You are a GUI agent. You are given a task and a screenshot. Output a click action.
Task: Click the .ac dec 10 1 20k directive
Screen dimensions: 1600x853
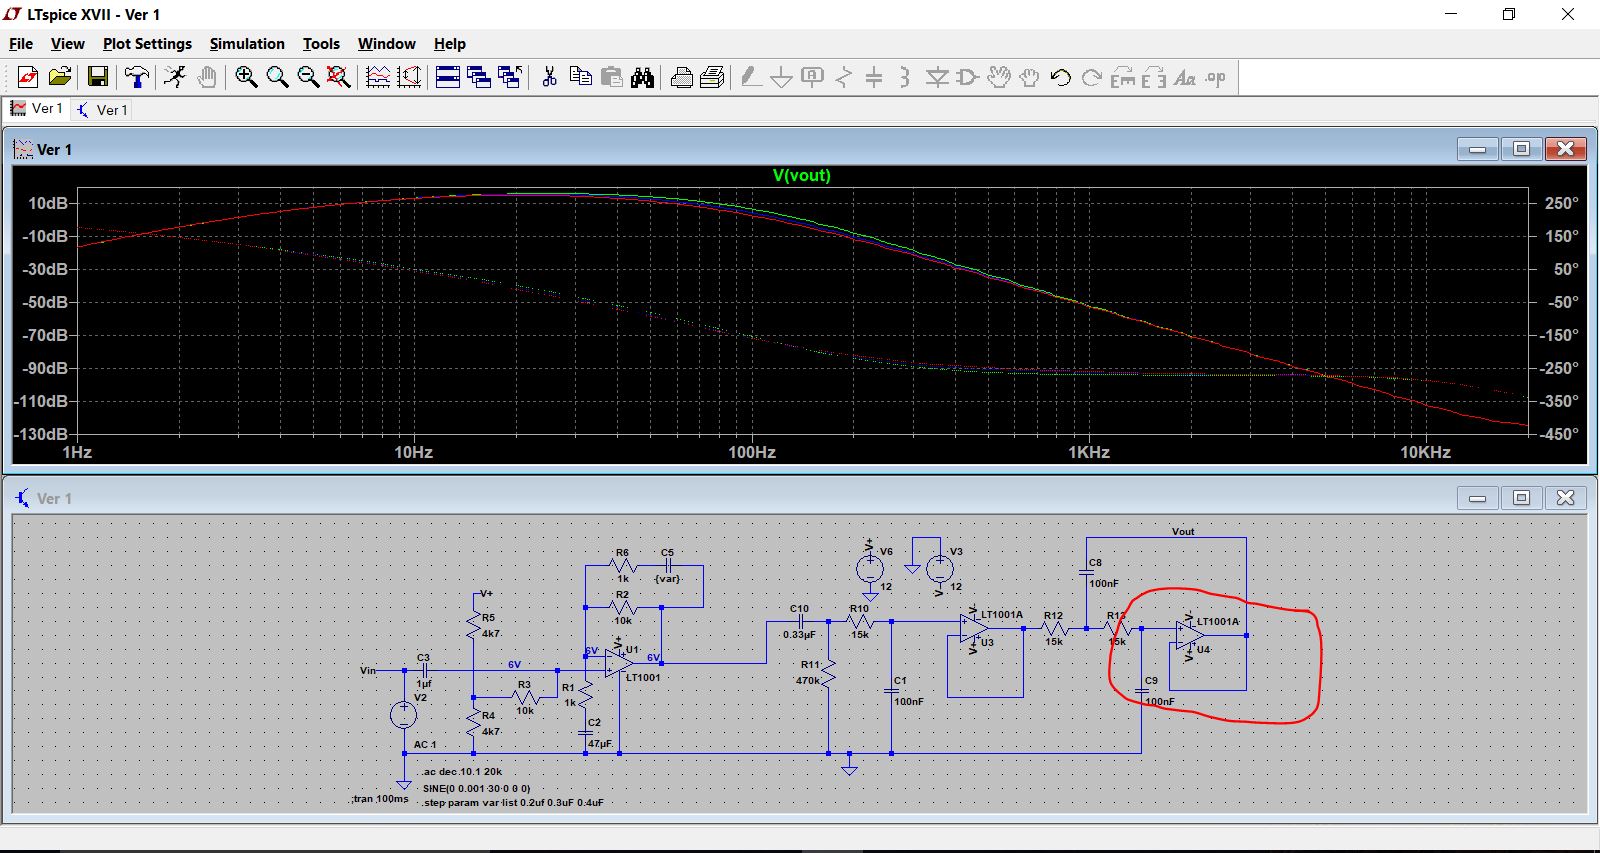pos(461,771)
